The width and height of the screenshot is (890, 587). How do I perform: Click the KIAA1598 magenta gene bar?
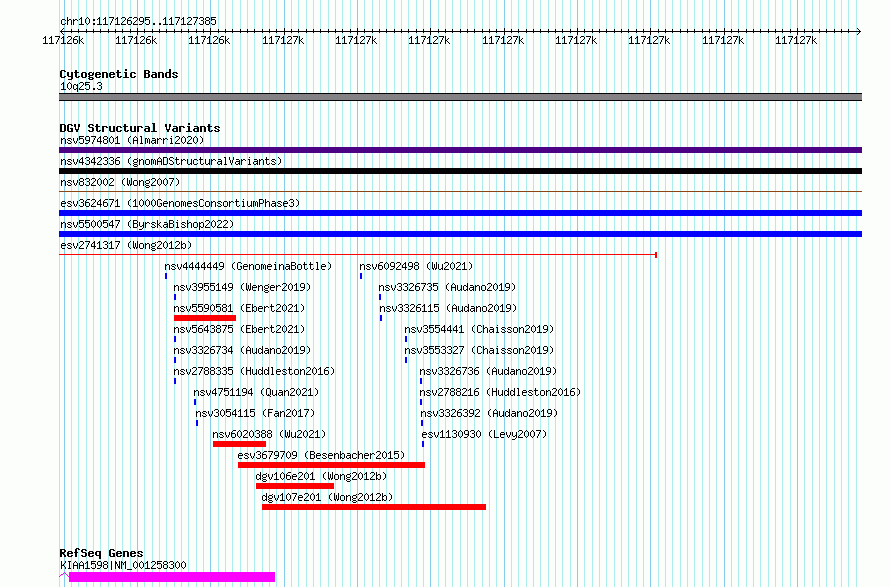coord(172,577)
